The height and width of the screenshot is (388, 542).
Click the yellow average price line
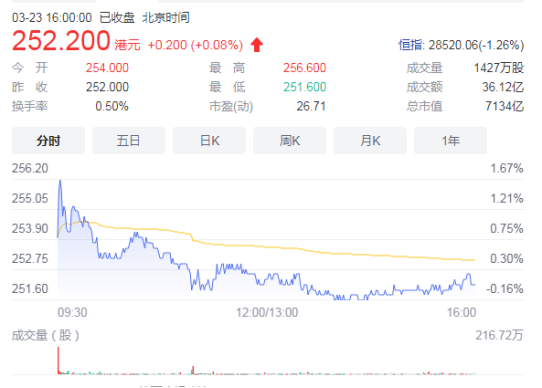277,248
